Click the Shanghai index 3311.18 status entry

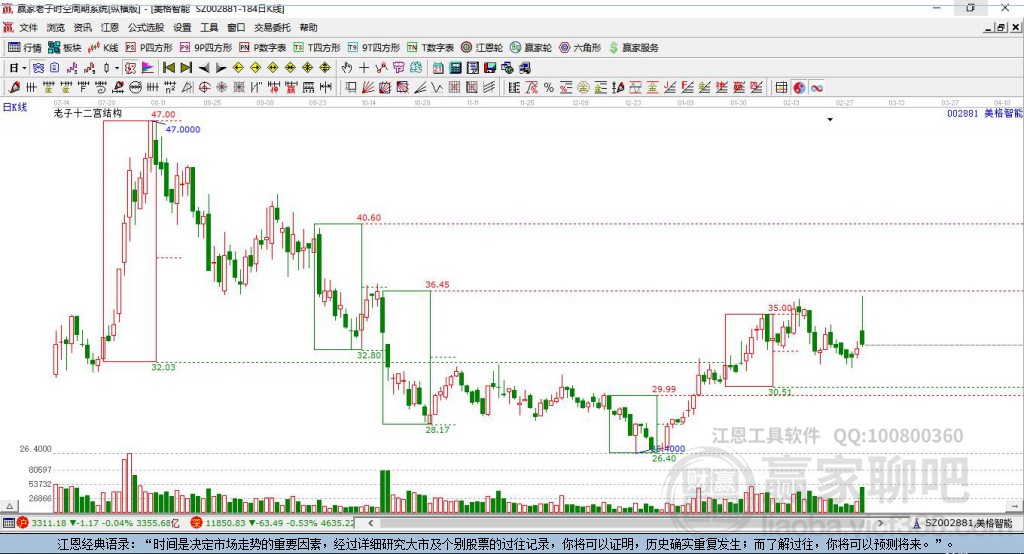[x=98, y=523]
